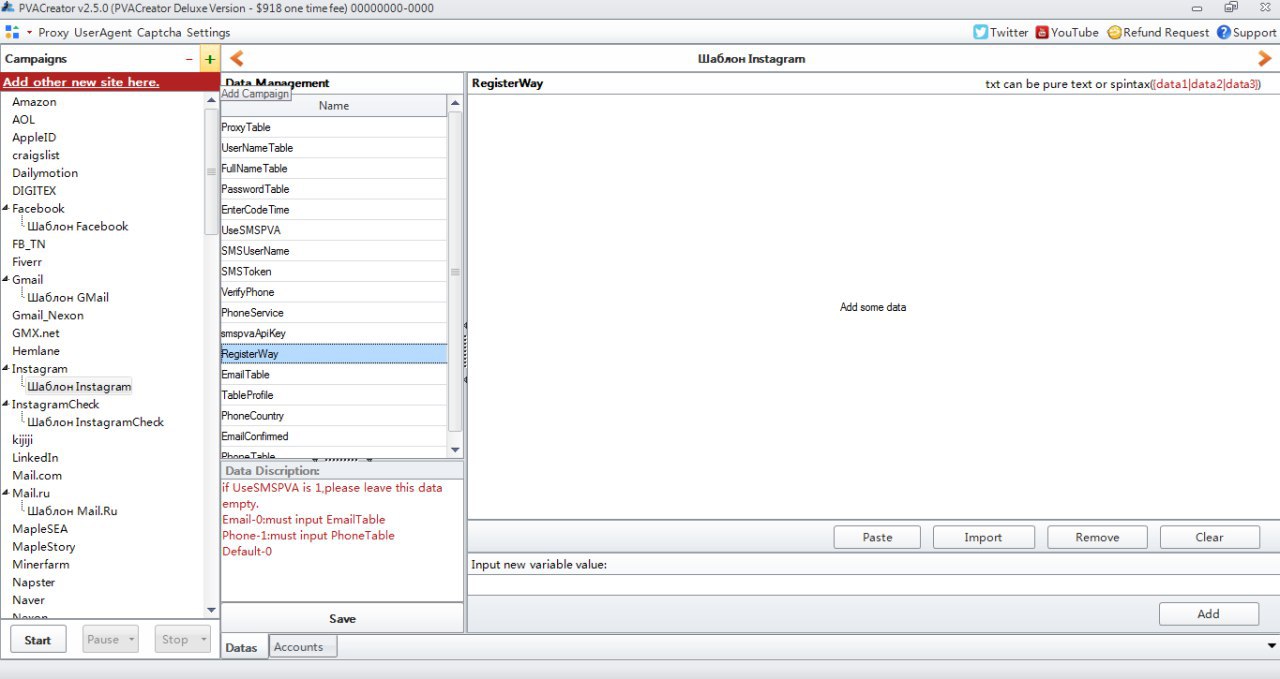Click the orange right arrow navigation icon
Viewport: 1280px width, 679px height.
tap(1265, 58)
